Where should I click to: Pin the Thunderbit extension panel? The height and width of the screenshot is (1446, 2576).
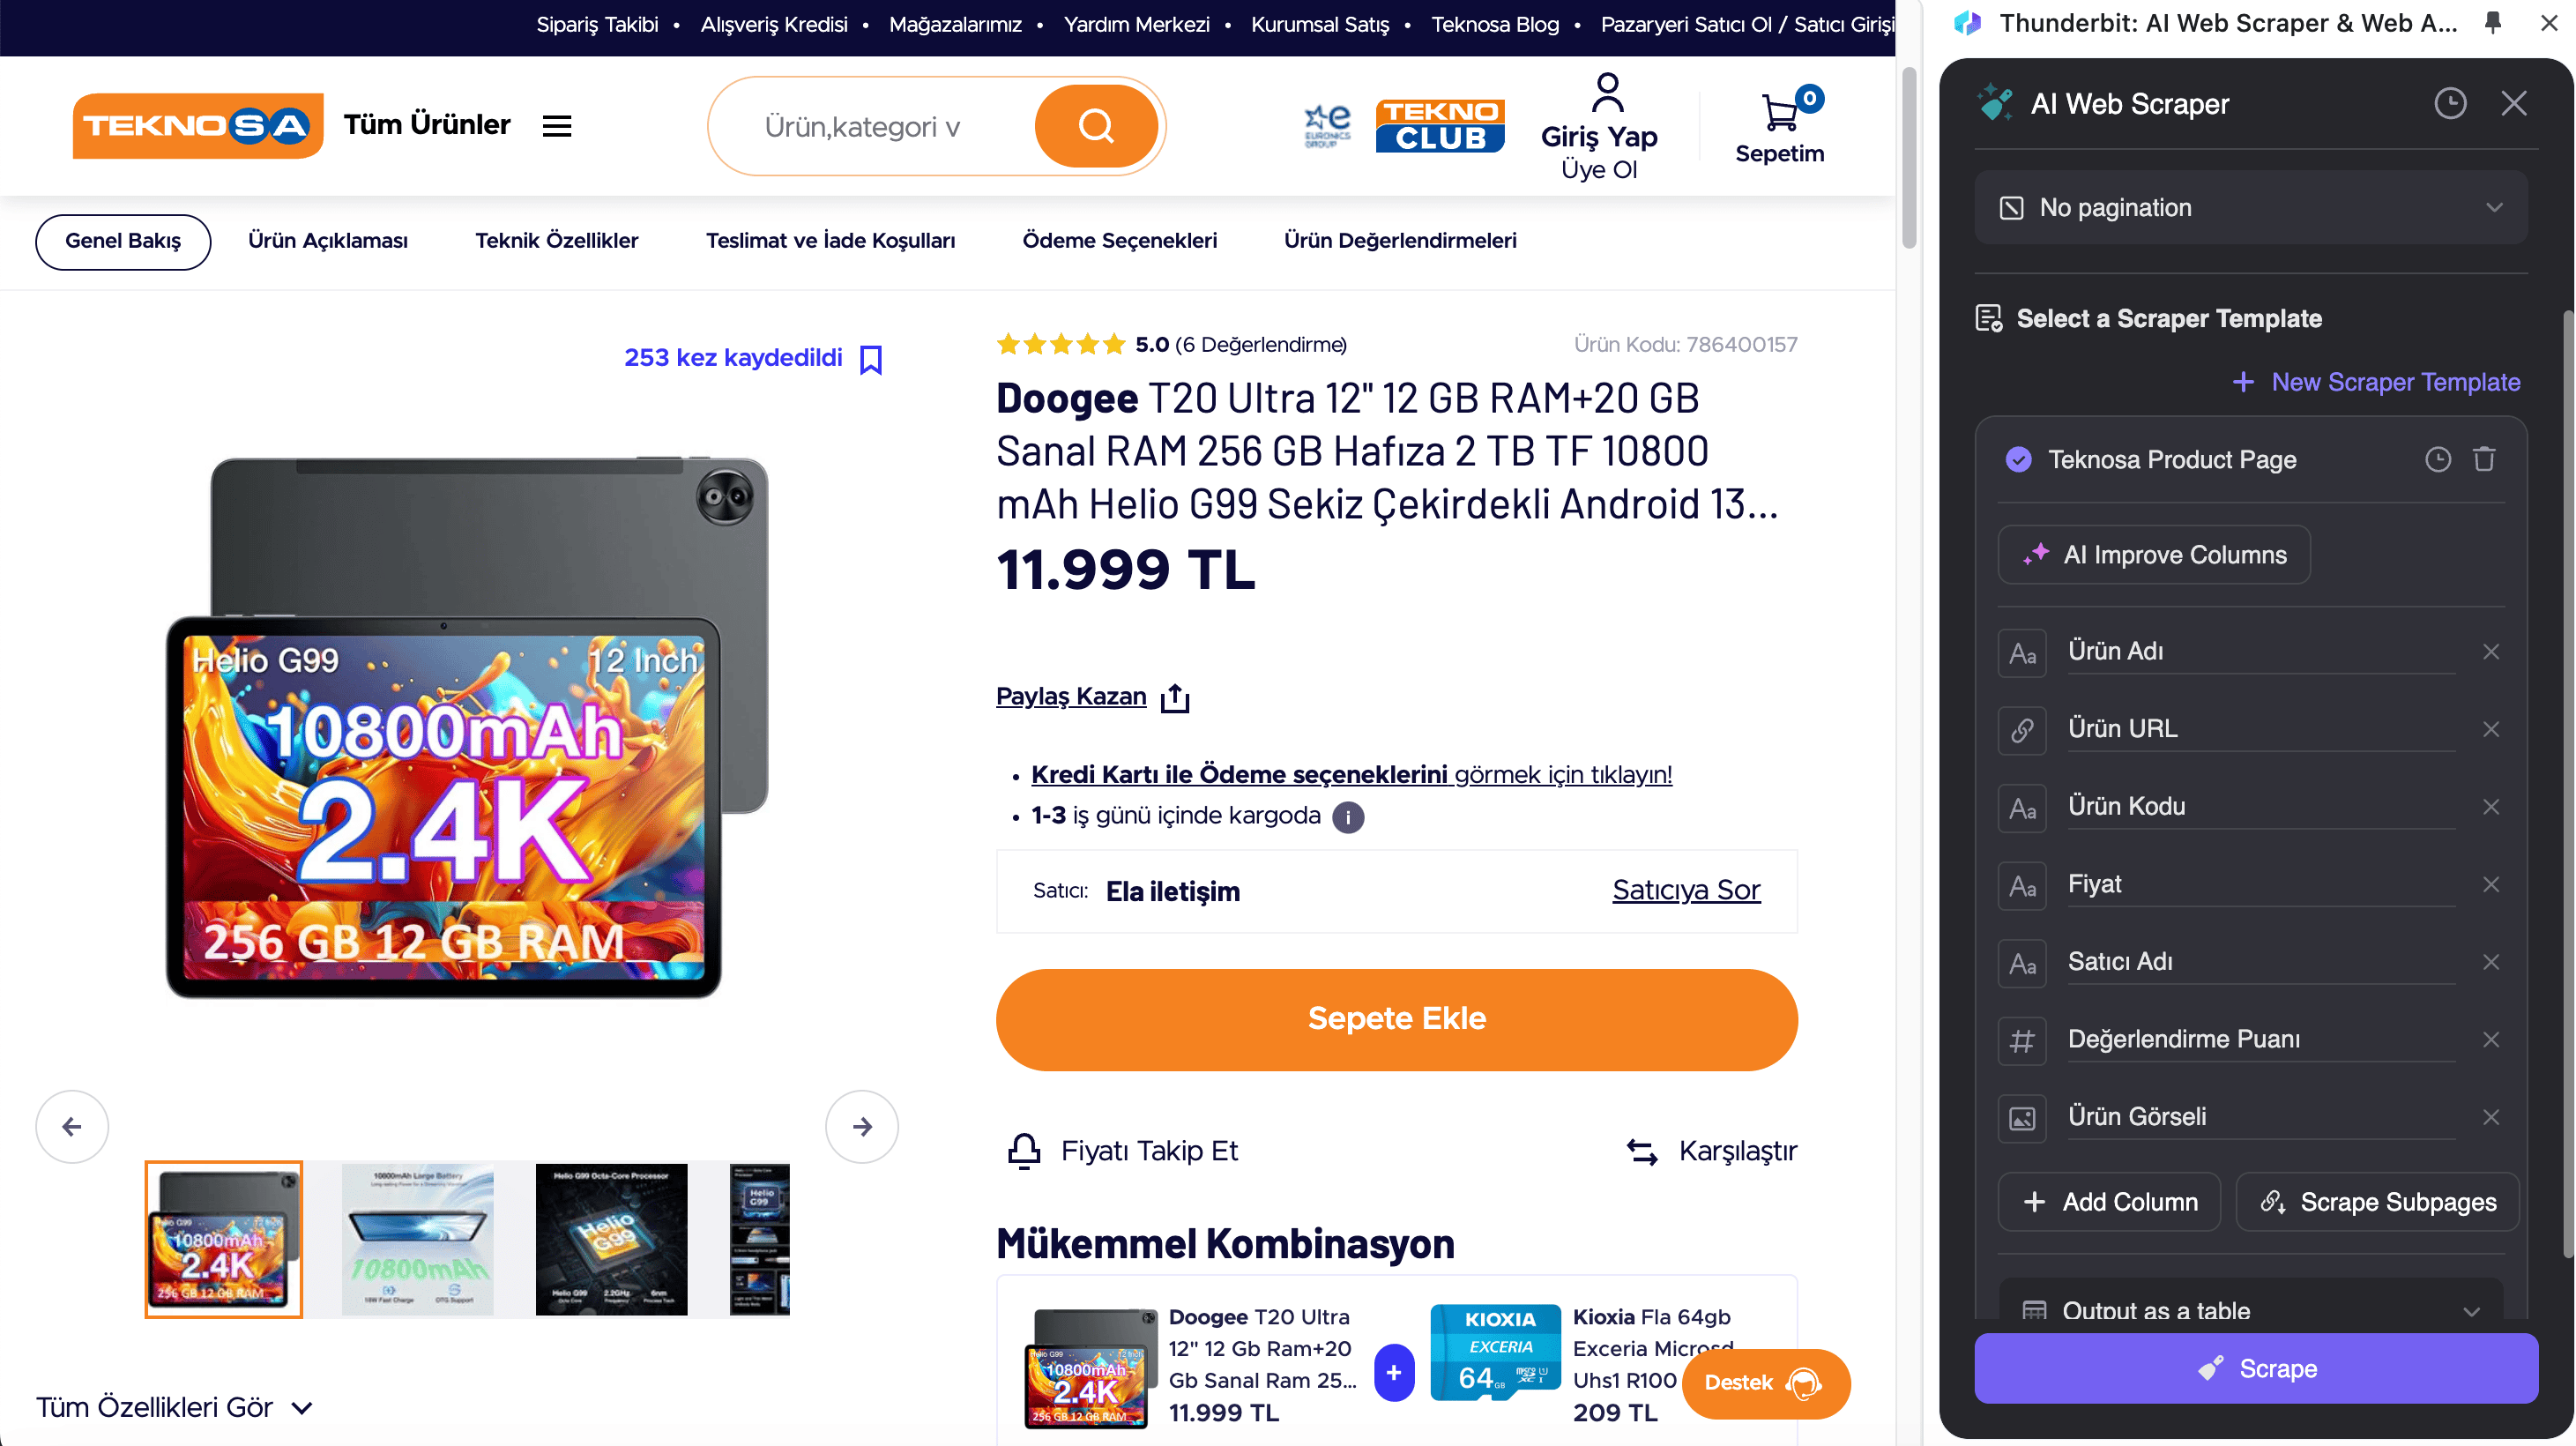pyautogui.click(x=2493, y=23)
